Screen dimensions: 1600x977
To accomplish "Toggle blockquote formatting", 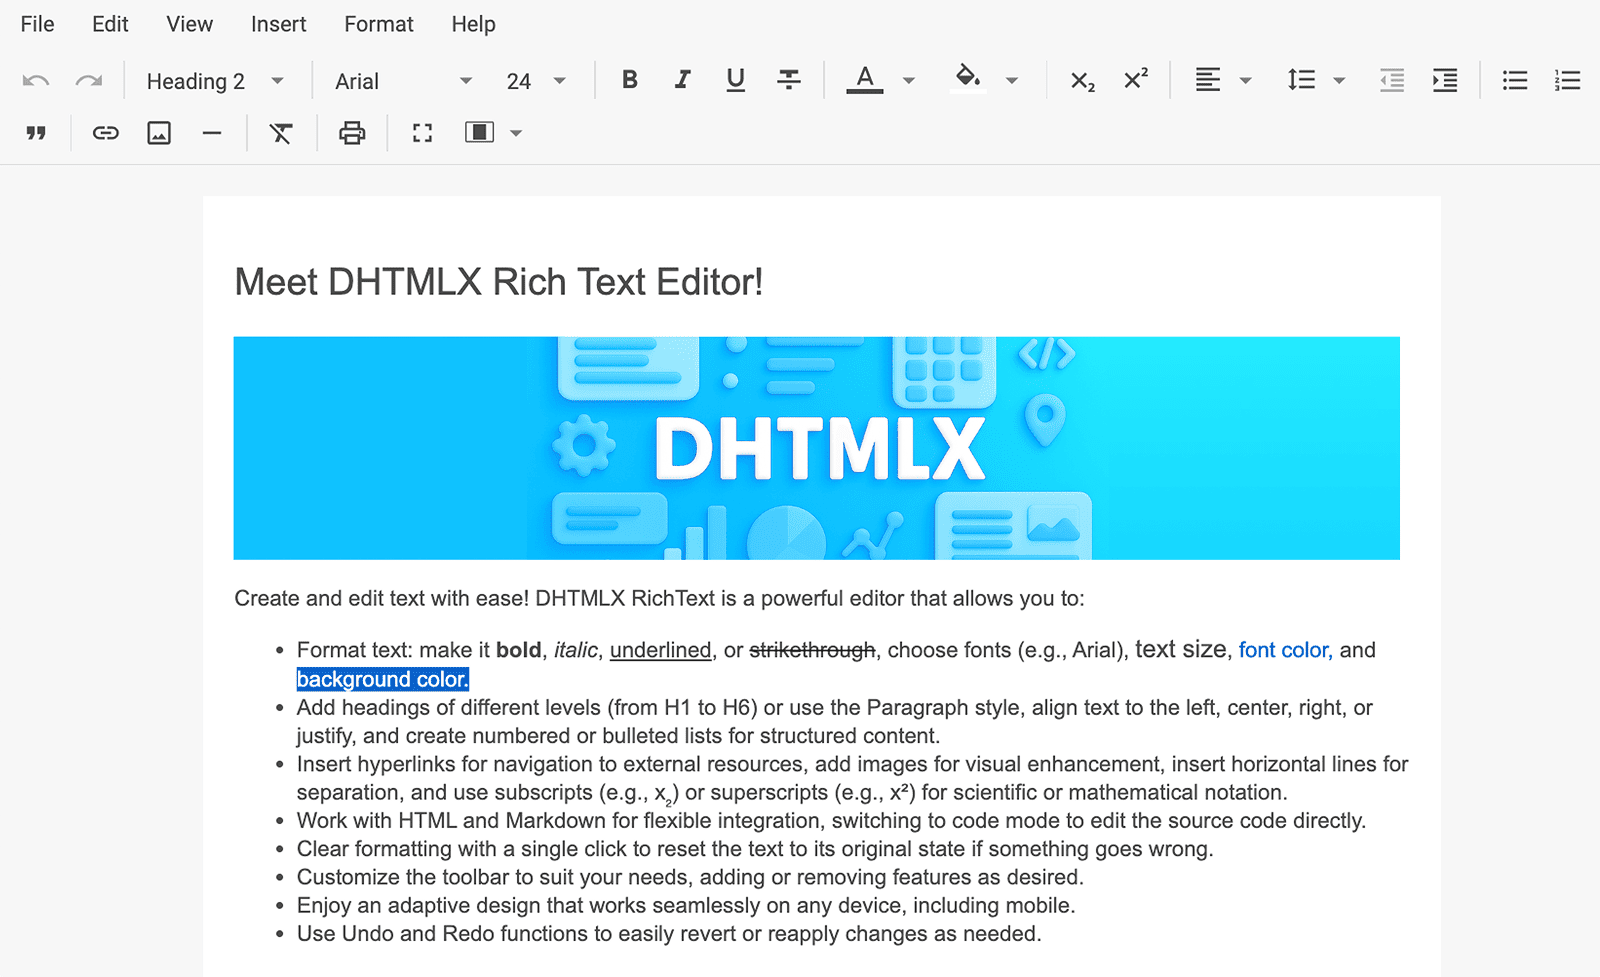I will pos(36,133).
